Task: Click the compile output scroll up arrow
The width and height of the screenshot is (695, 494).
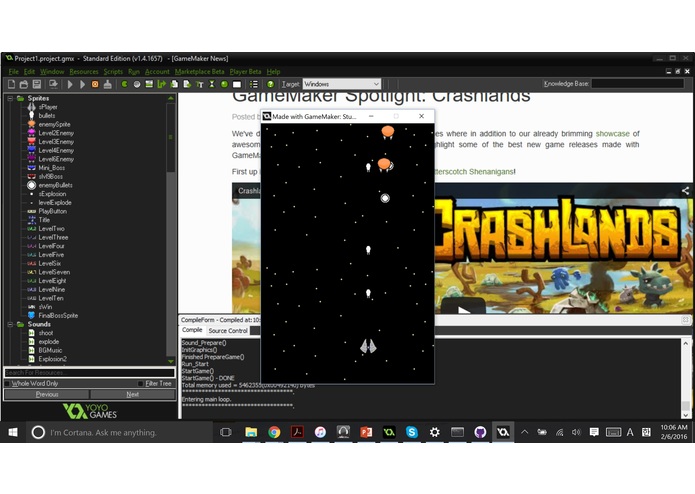Action: 686,343
